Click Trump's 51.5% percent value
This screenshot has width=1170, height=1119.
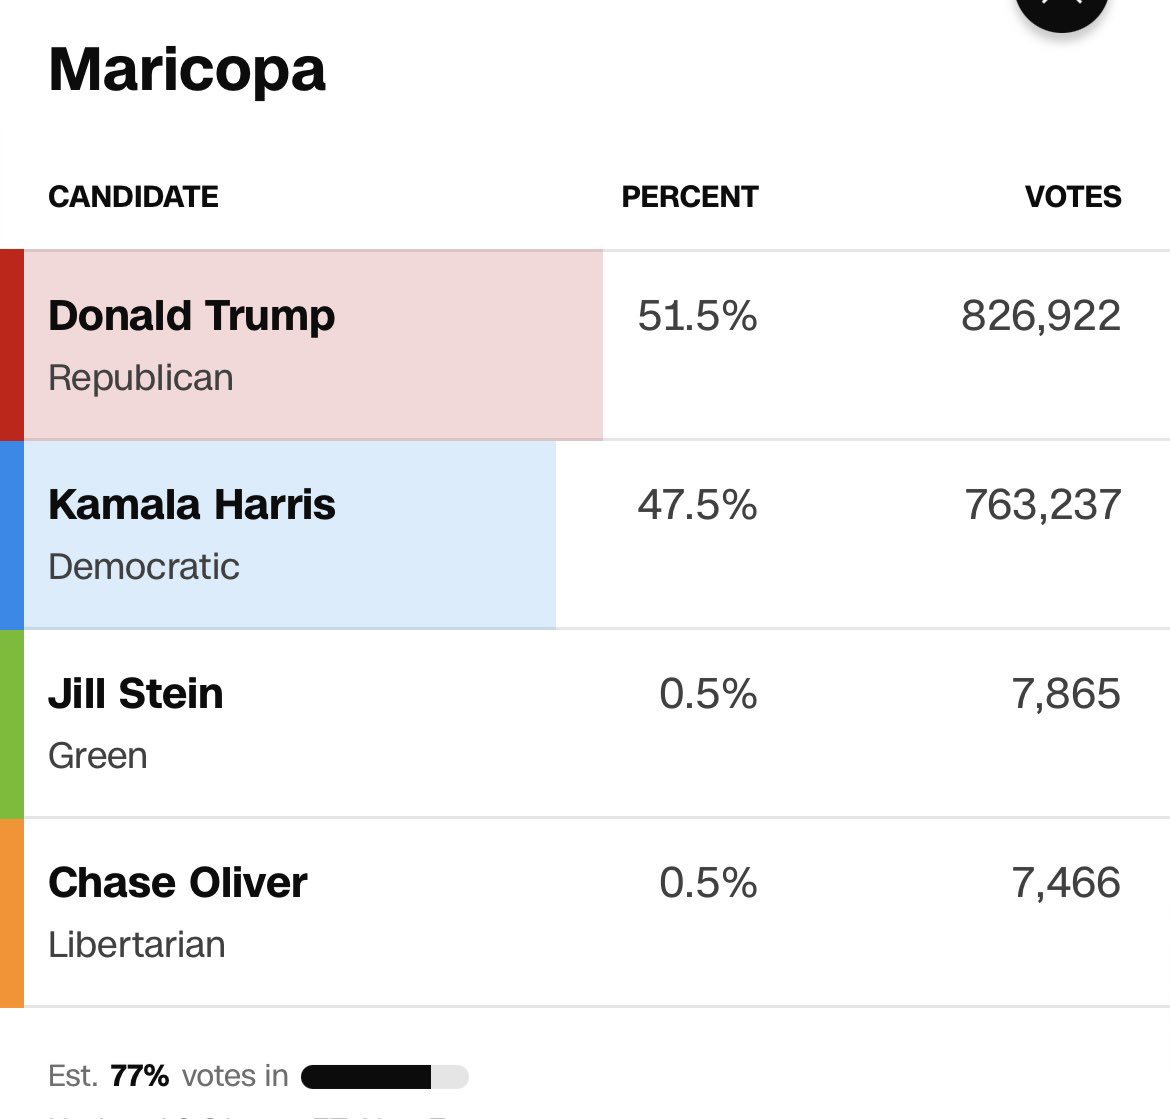coord(697,316)
